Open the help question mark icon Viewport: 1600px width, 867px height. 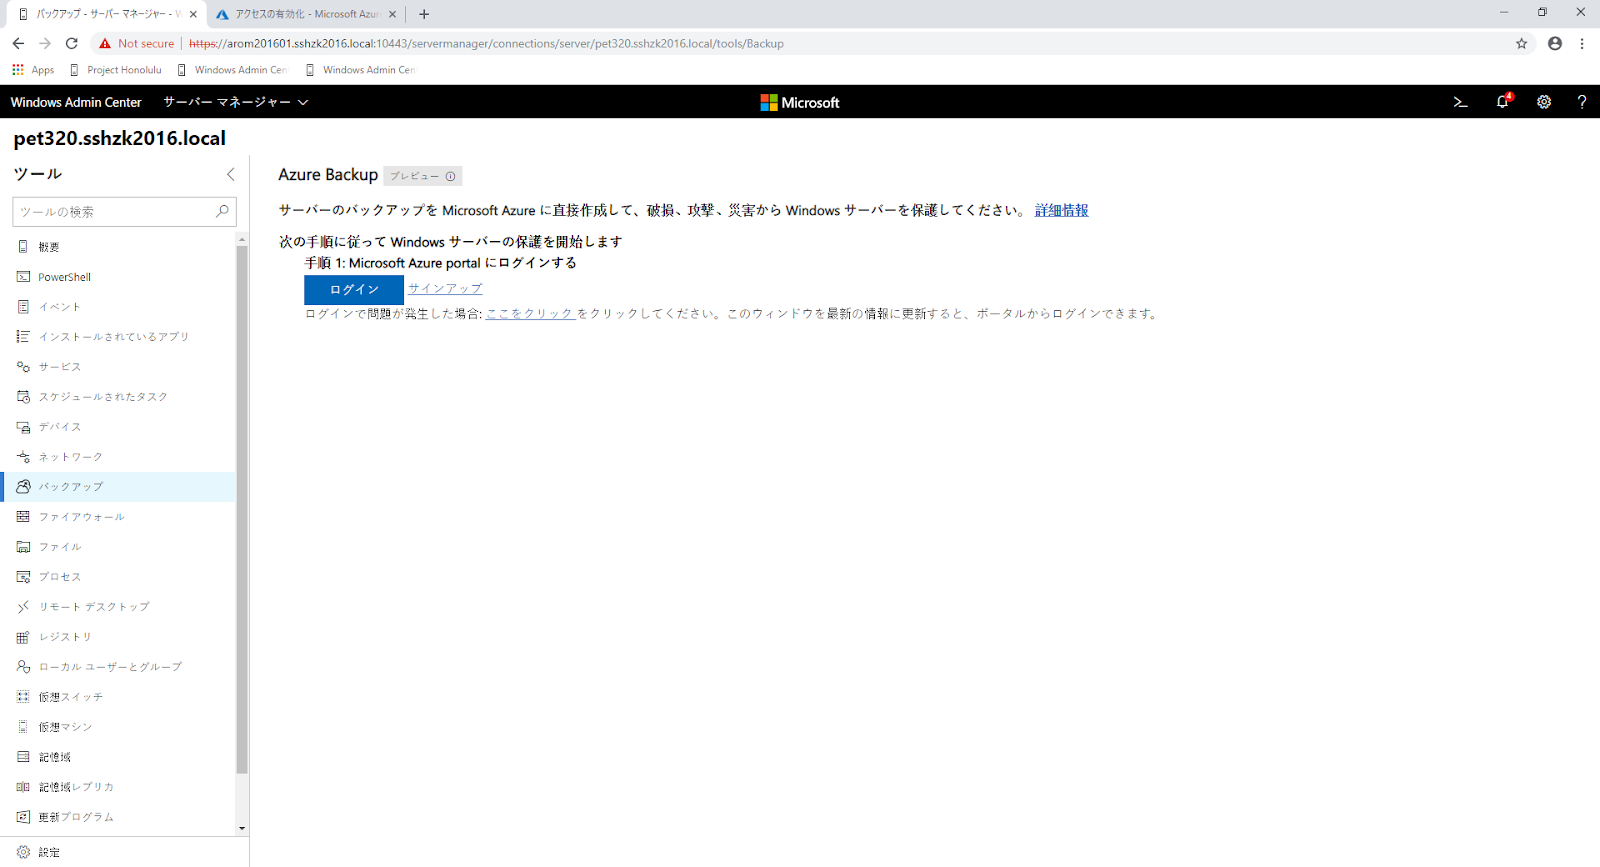1581,102
